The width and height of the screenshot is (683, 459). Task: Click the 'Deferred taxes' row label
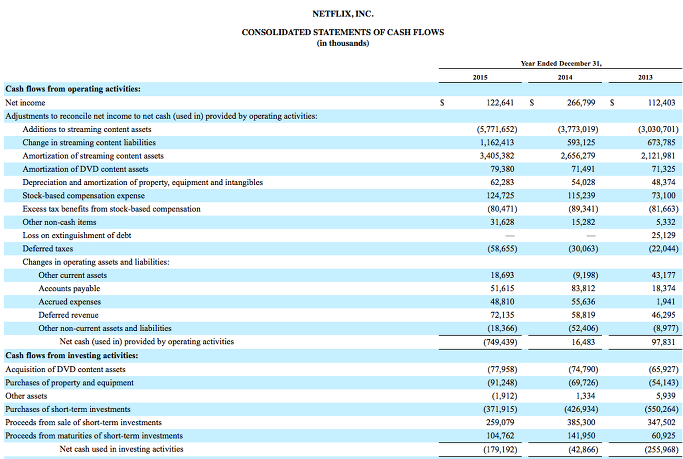pos(48,249)
